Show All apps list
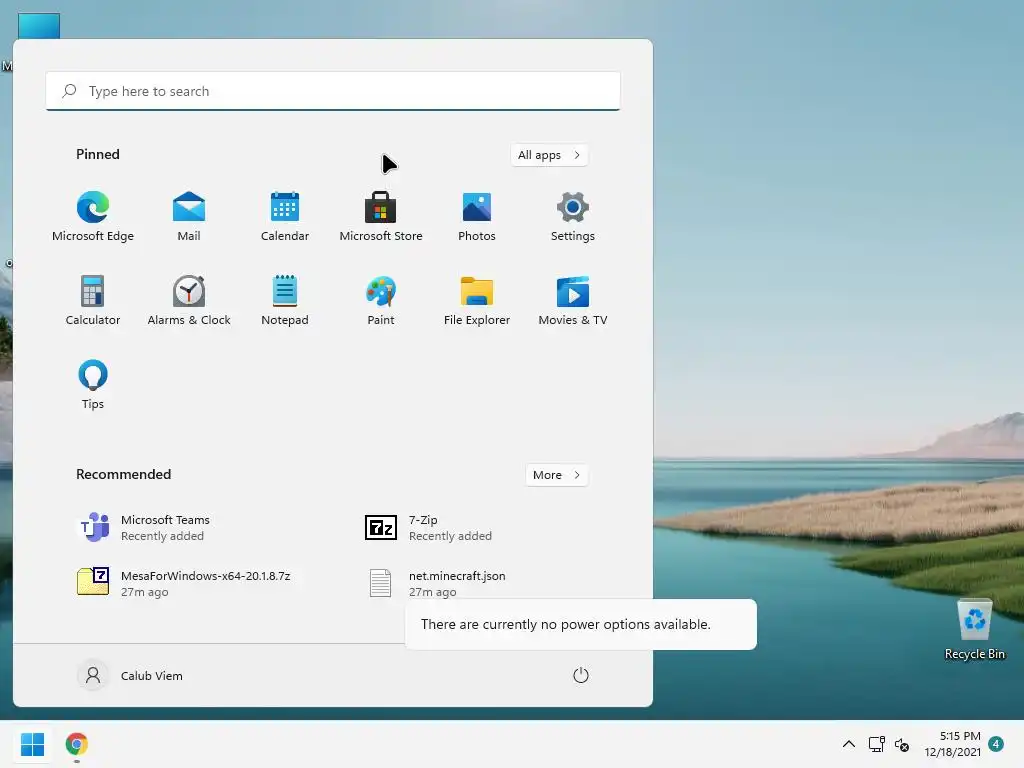The height and width of the screenshot is (768, 1024). [x=549, y=155]
